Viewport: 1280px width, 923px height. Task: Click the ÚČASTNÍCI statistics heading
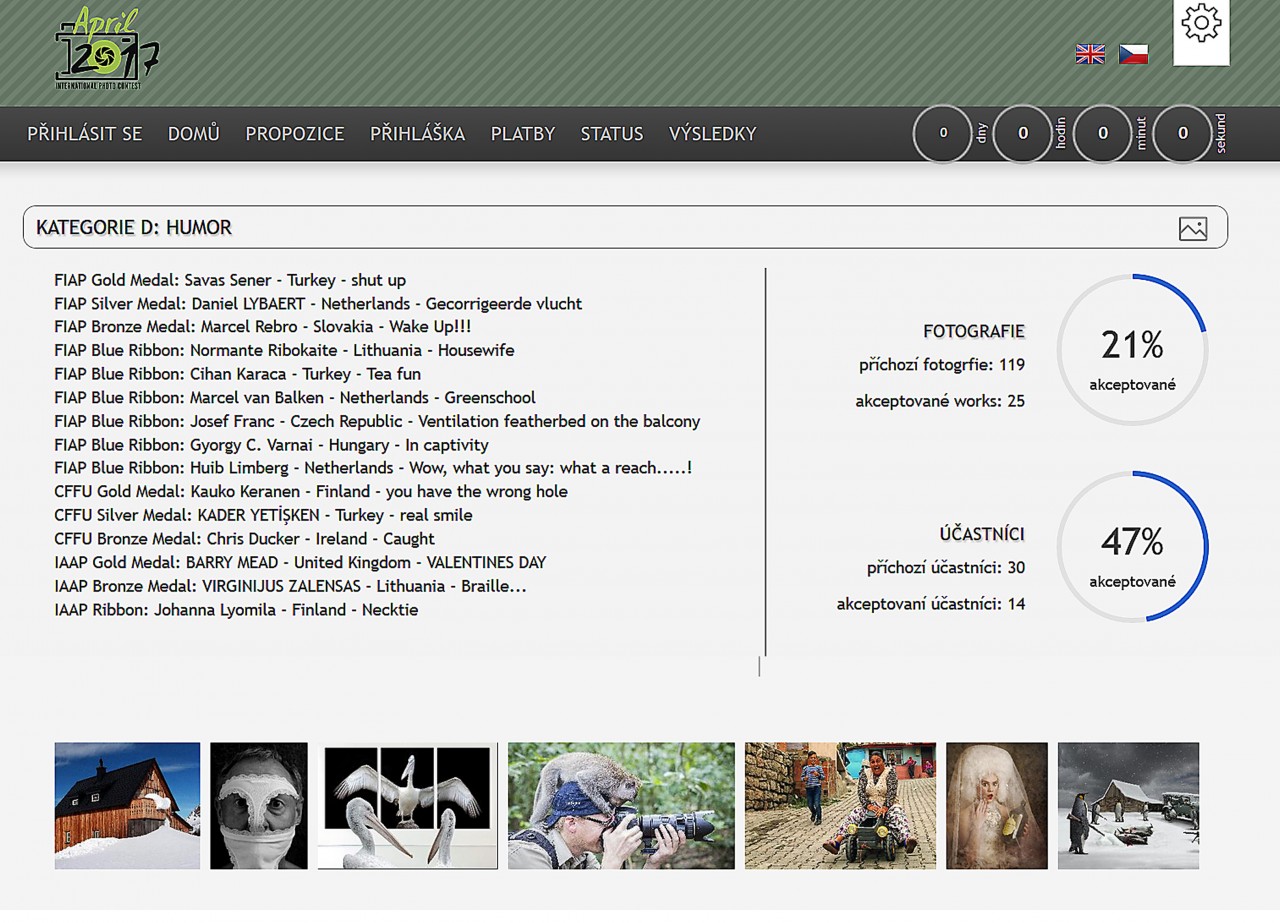(x=982, y=534)
